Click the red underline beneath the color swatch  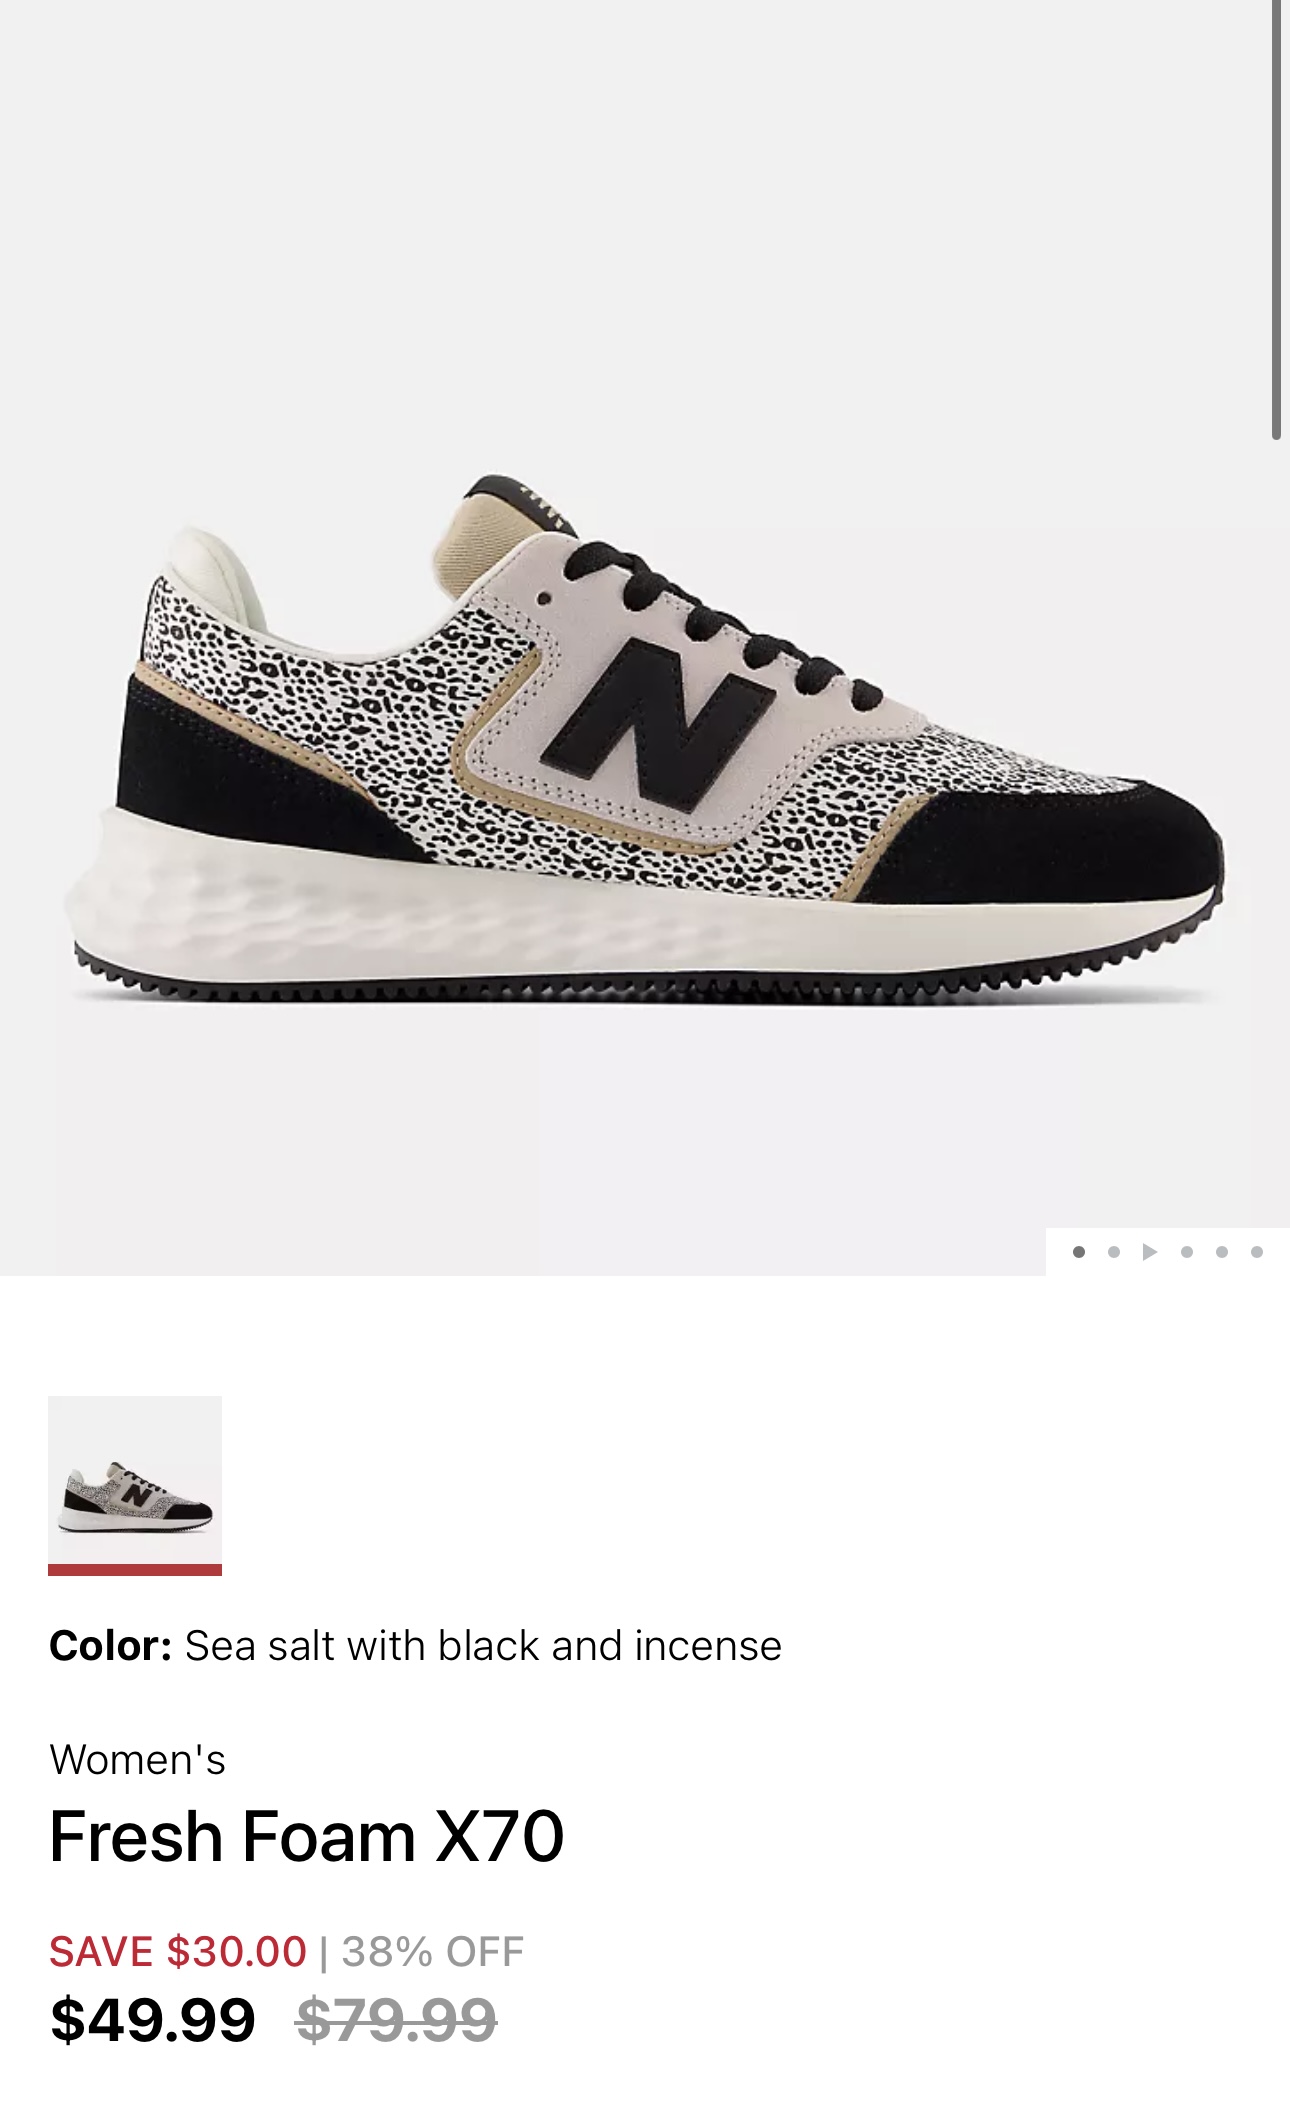pos(135,1570)
